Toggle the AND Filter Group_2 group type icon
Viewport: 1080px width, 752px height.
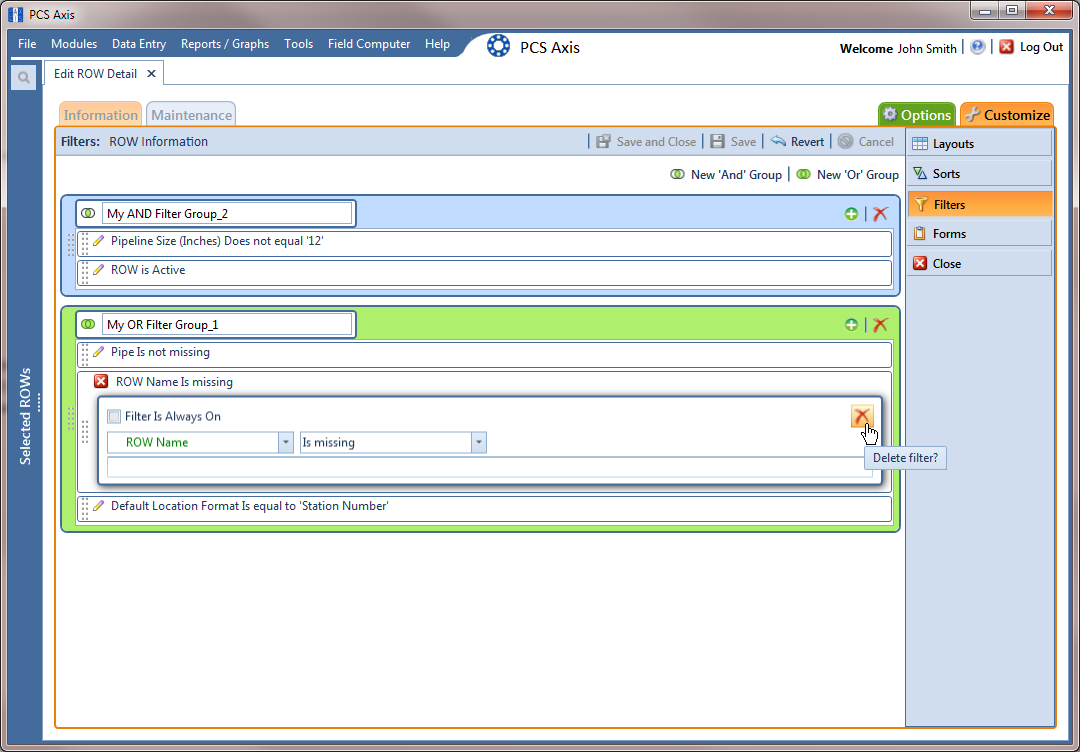pyautogui.click(x=88, y=214)
